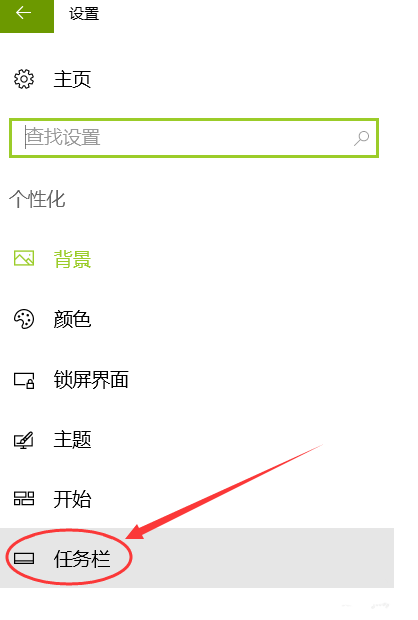Click the 设置 window title text
The image size is (418, 620).
84,14
